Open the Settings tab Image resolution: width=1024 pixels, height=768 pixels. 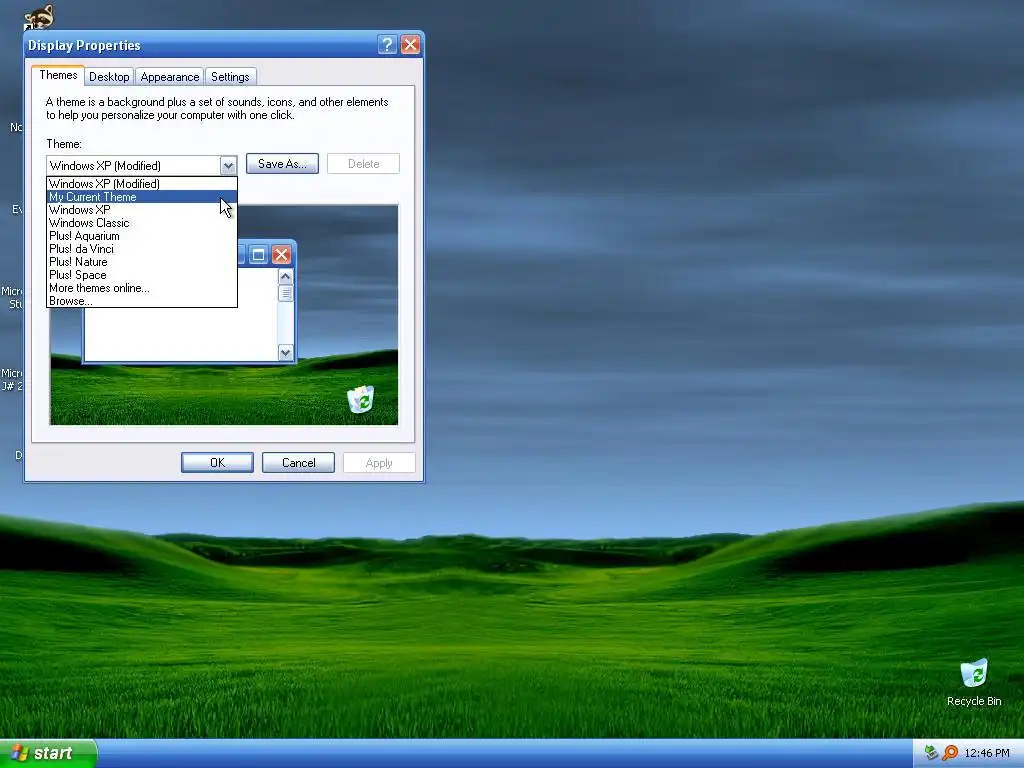coord(230,76)
